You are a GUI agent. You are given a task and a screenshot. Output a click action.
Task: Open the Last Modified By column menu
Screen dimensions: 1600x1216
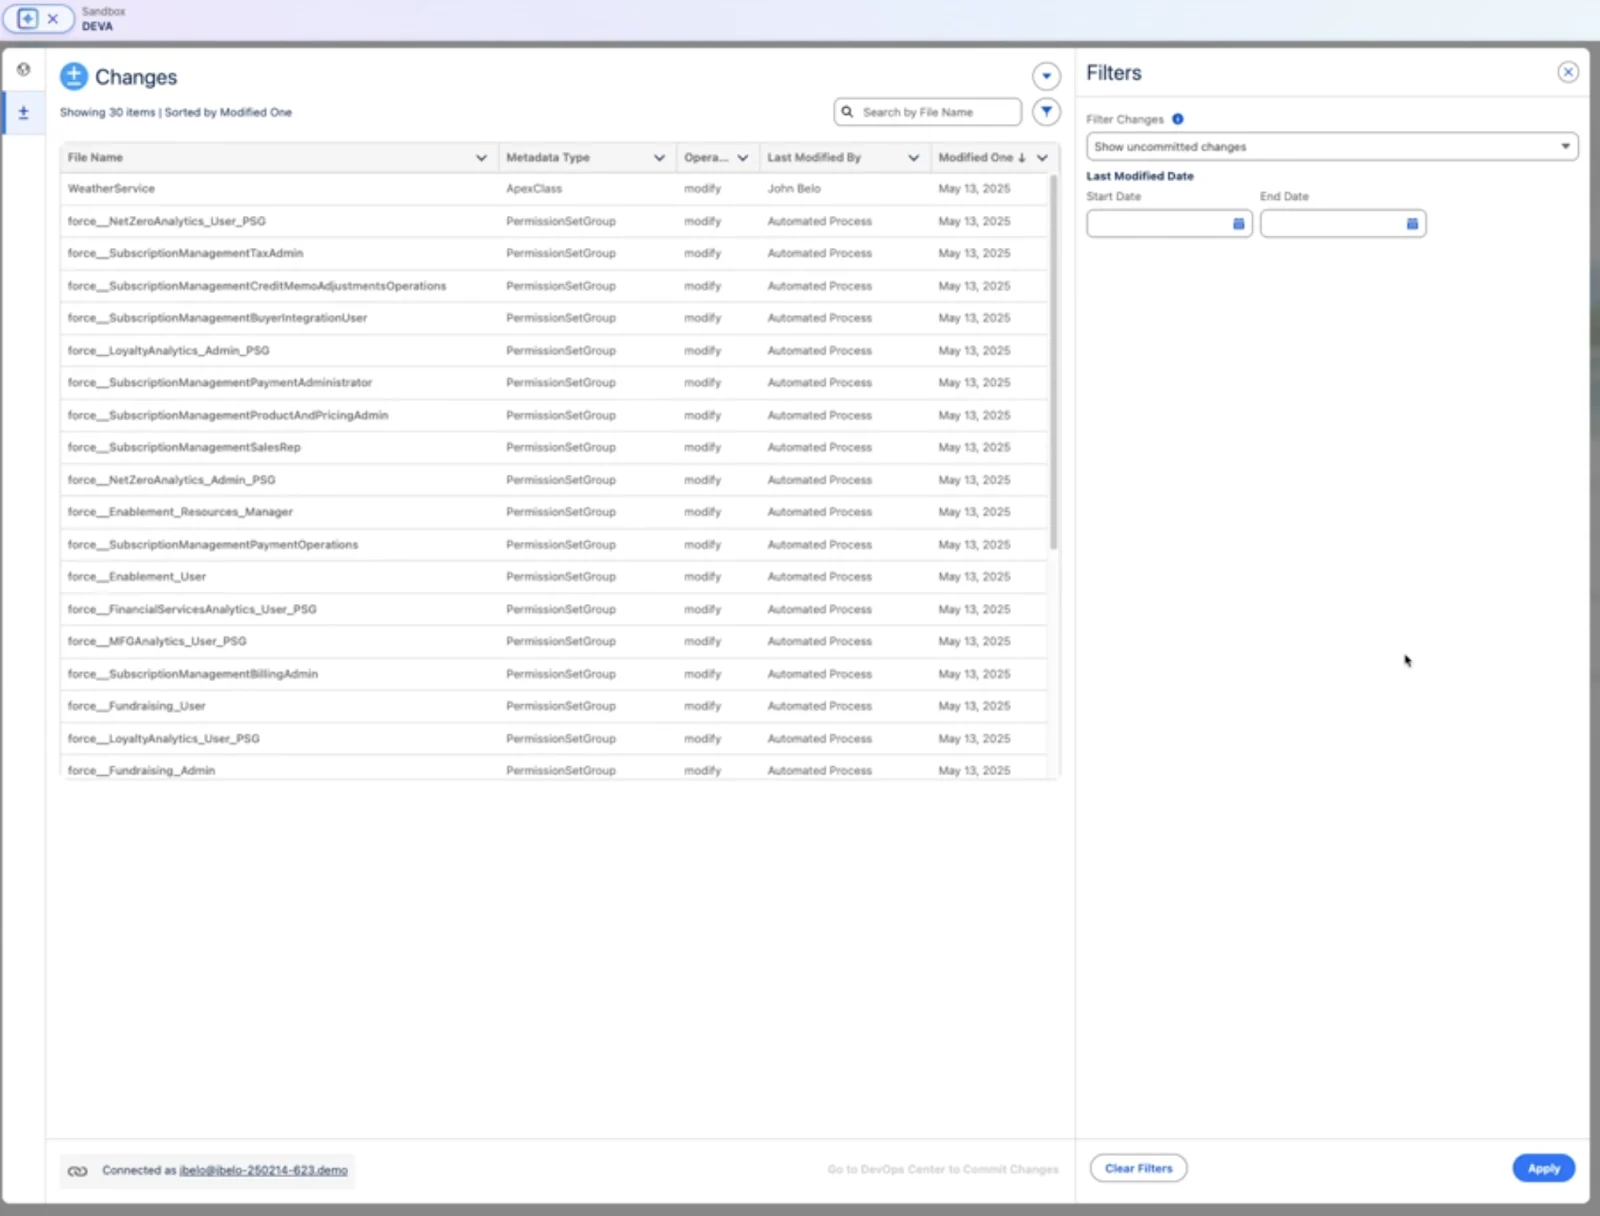(x=913, y=158)
